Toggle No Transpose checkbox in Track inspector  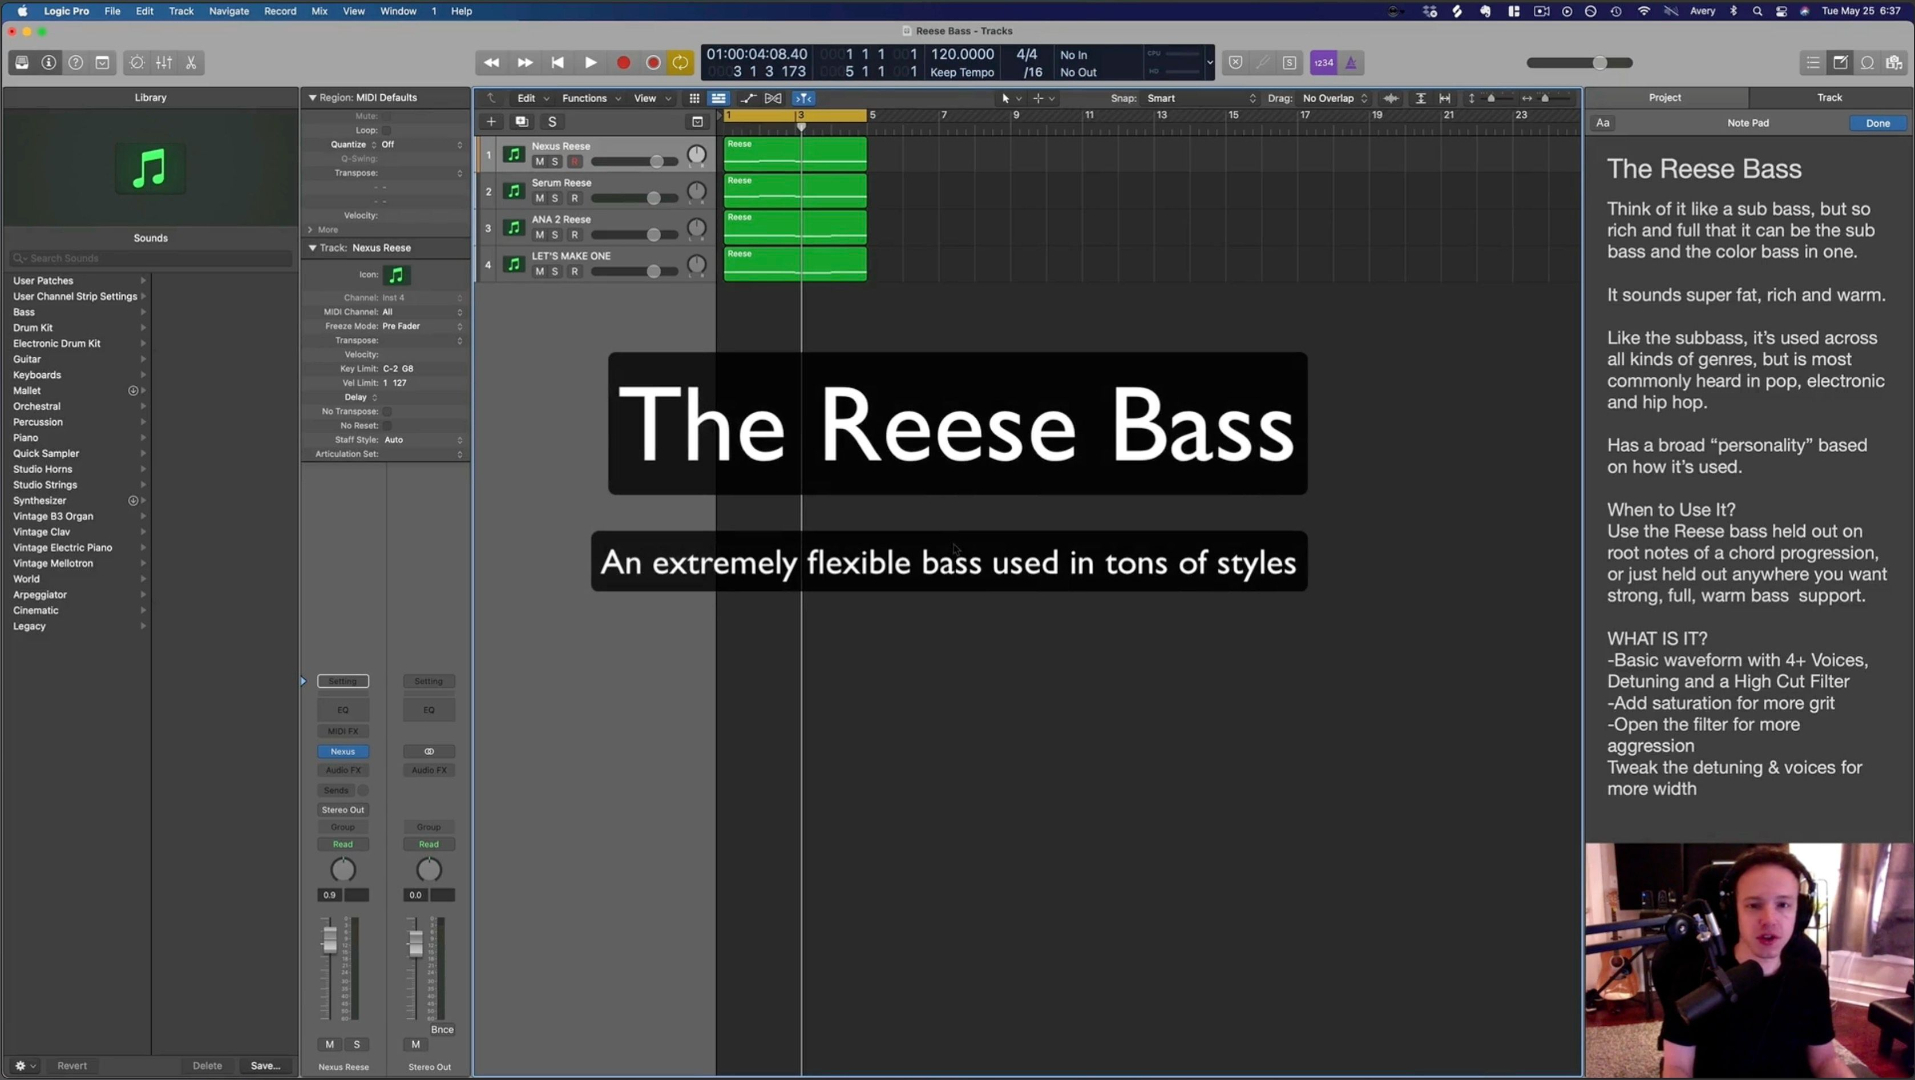pos(387,411)
